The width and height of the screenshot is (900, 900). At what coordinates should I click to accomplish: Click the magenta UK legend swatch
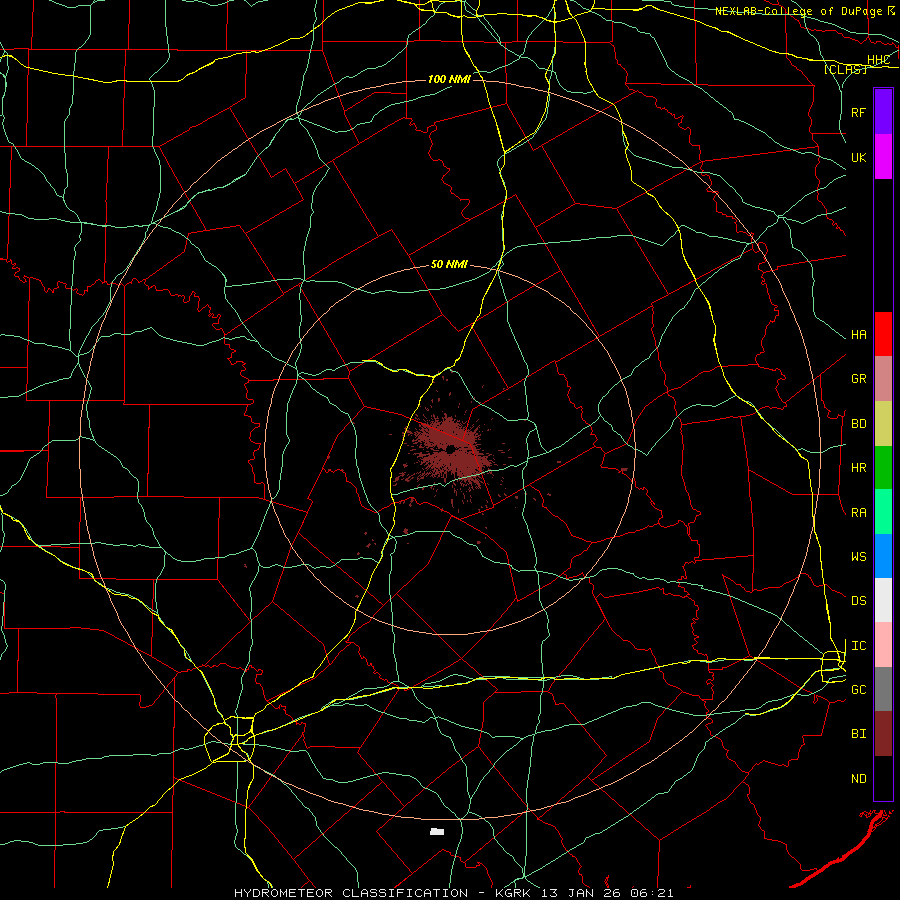883,157
